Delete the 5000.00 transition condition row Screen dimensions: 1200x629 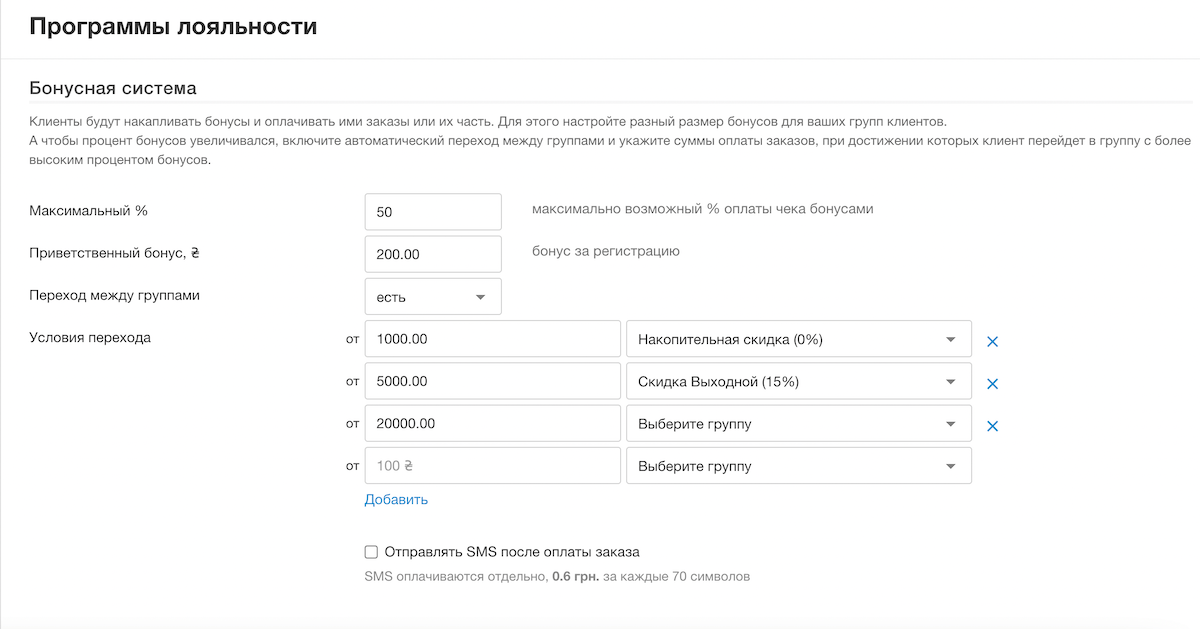pyautogui.click(x=992, y=383)
